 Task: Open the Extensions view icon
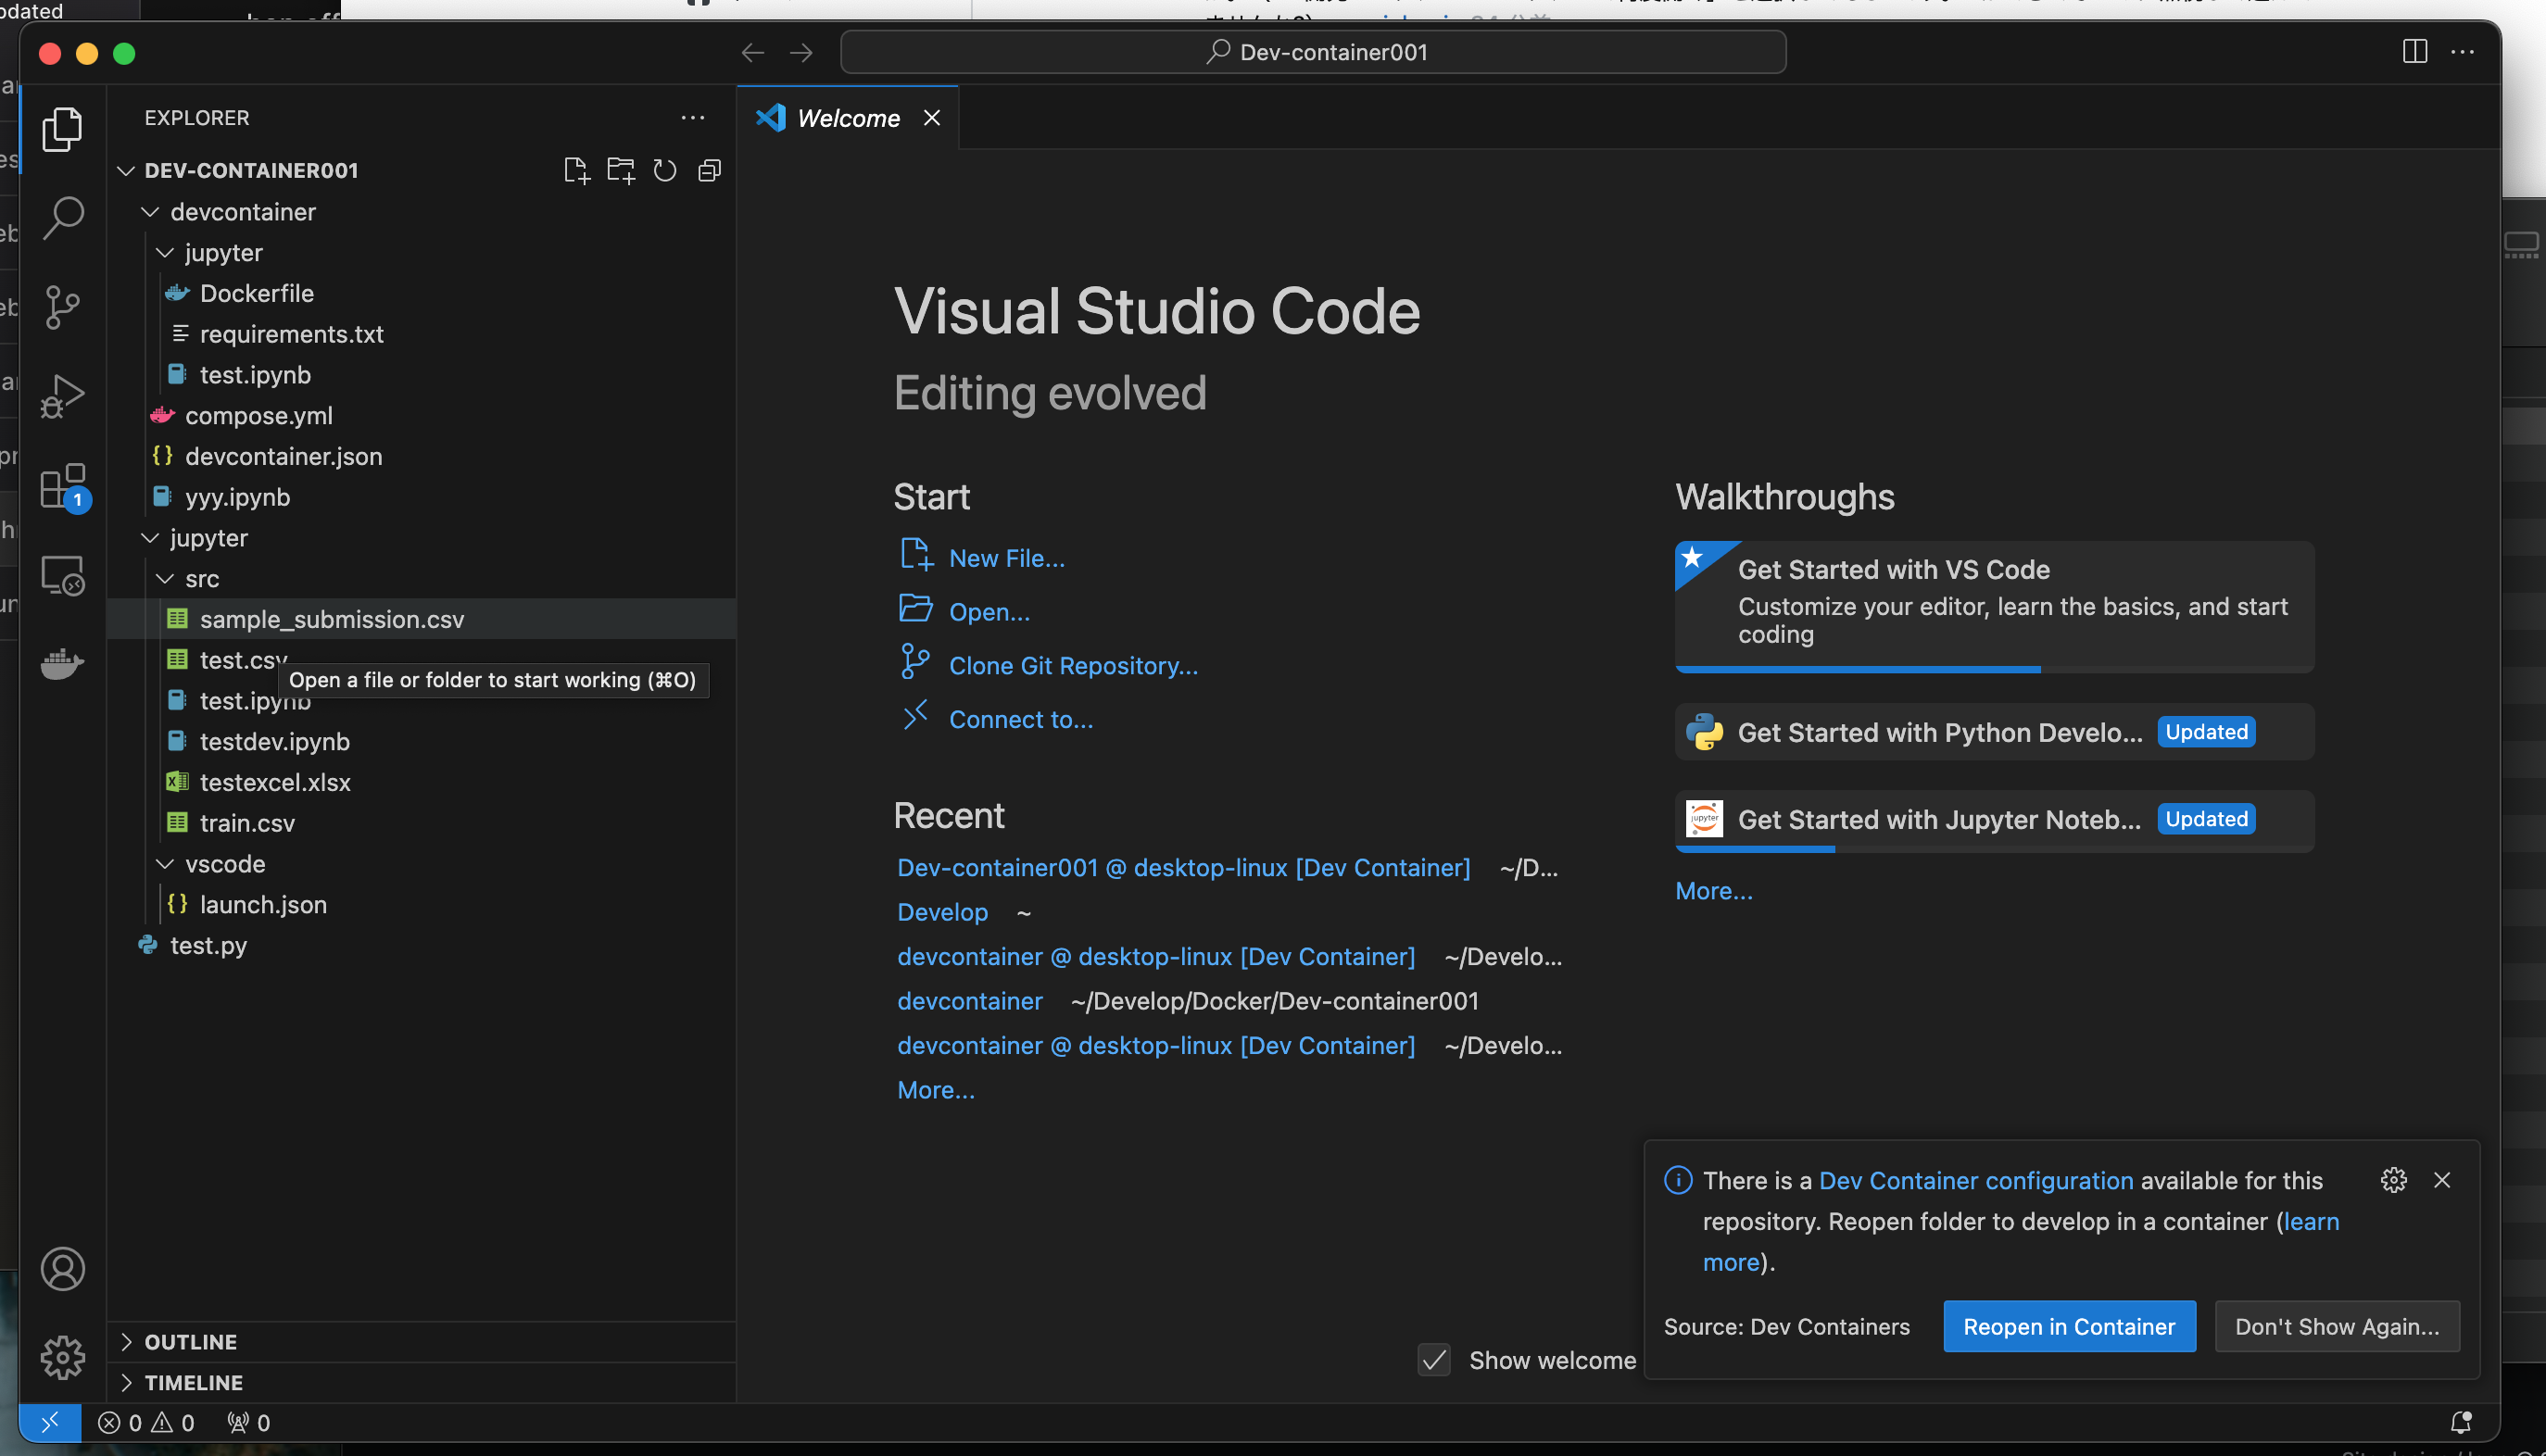(x=62, y=486)
